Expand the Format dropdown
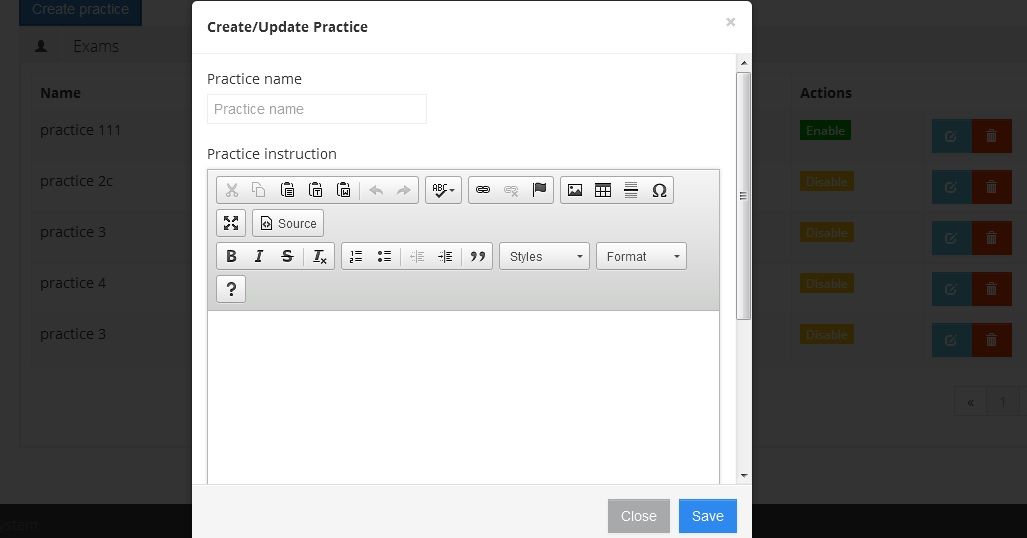 coord(641,257)
